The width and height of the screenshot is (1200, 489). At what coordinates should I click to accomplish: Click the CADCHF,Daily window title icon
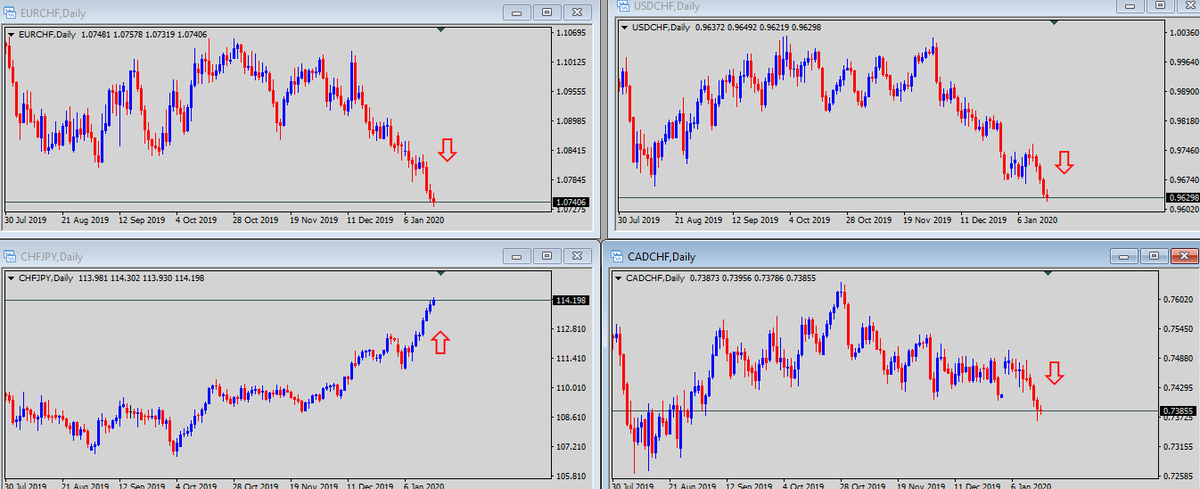coord(618,257)
